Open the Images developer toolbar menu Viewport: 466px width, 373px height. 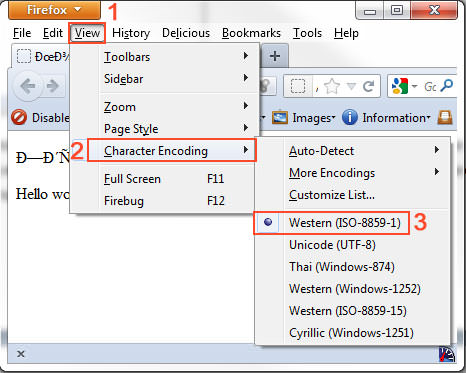(x=303, y=118)
